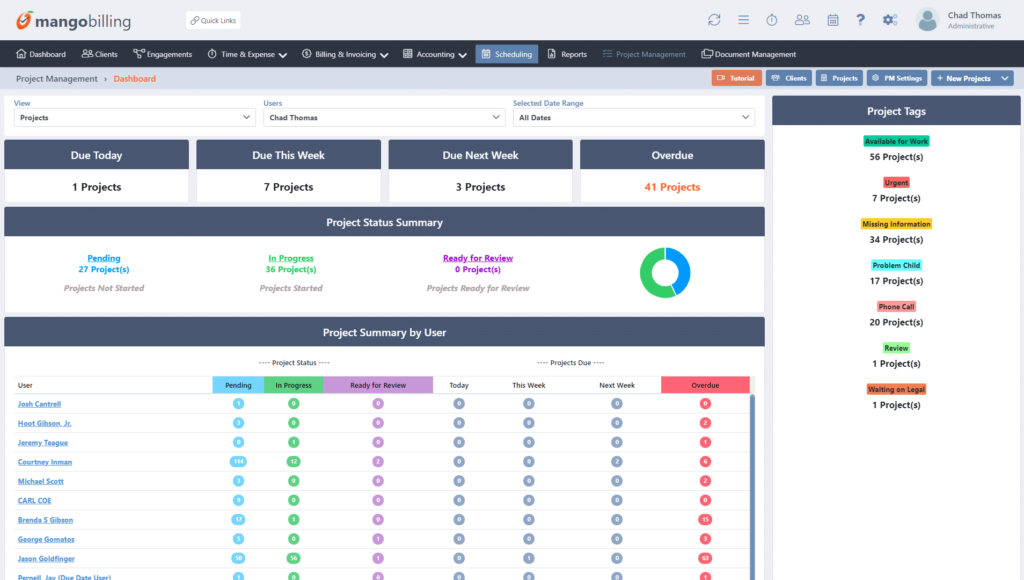The height and width of the screenshot is (580, 1024).
Task: Click the 41 Projects overdue count
Action: click(672, 187)
